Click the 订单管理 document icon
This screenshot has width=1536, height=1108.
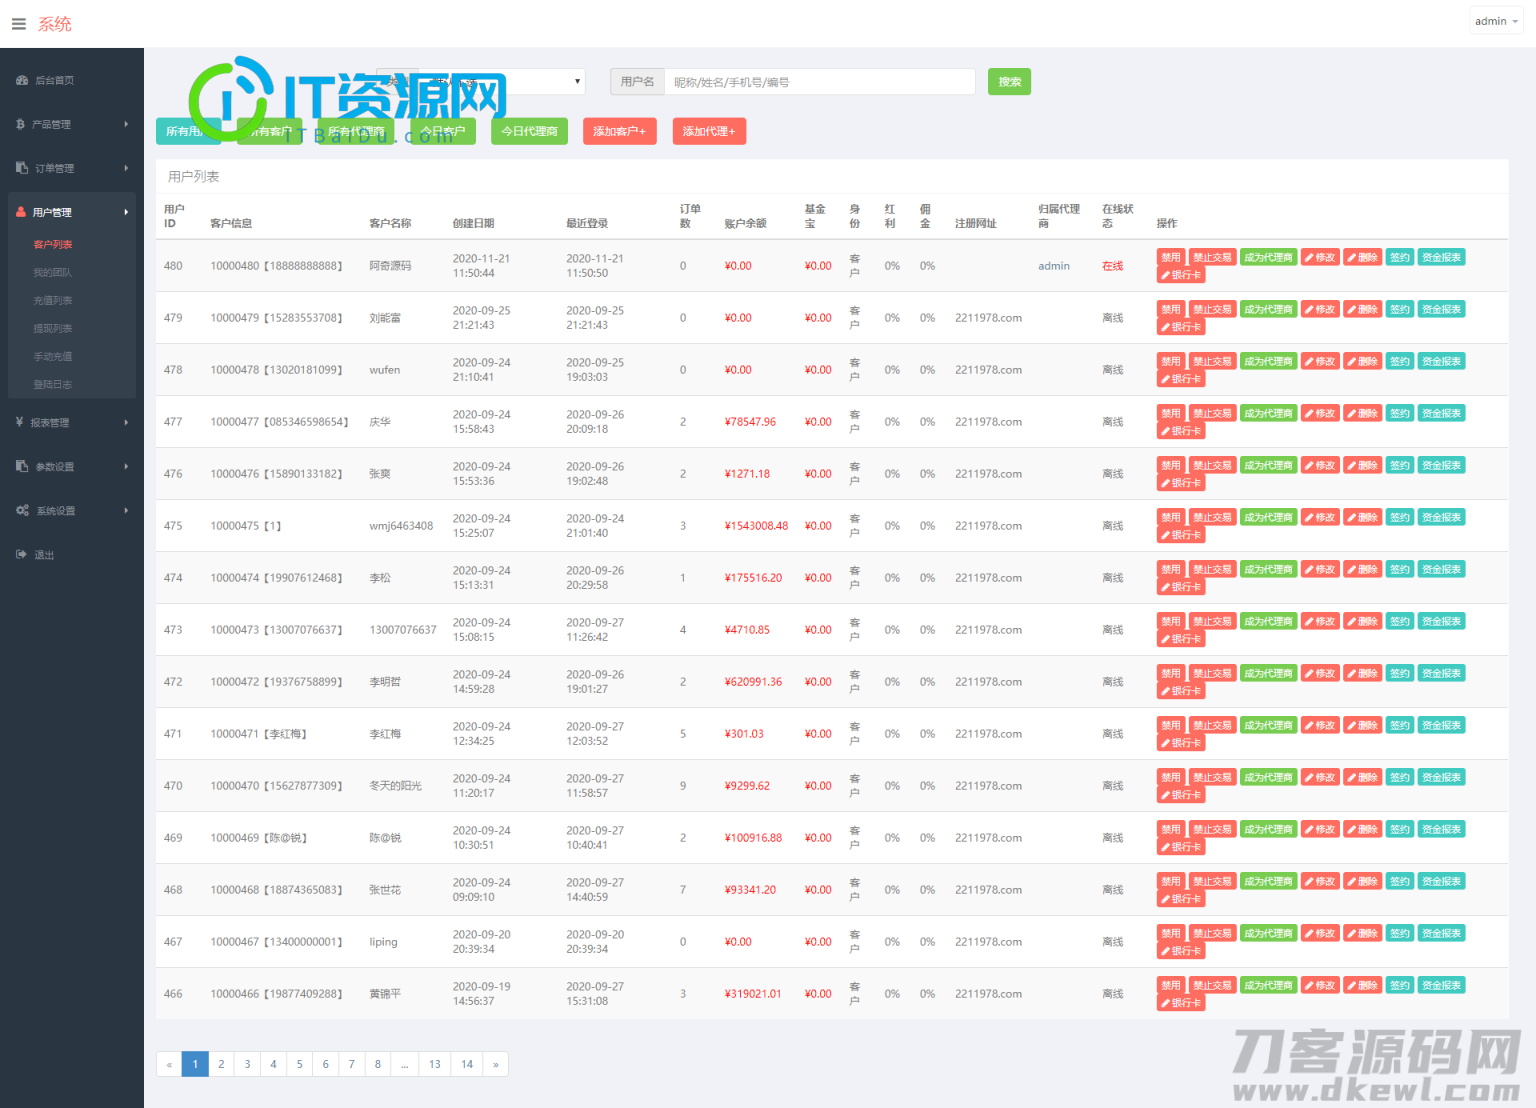tap(22, 168)
